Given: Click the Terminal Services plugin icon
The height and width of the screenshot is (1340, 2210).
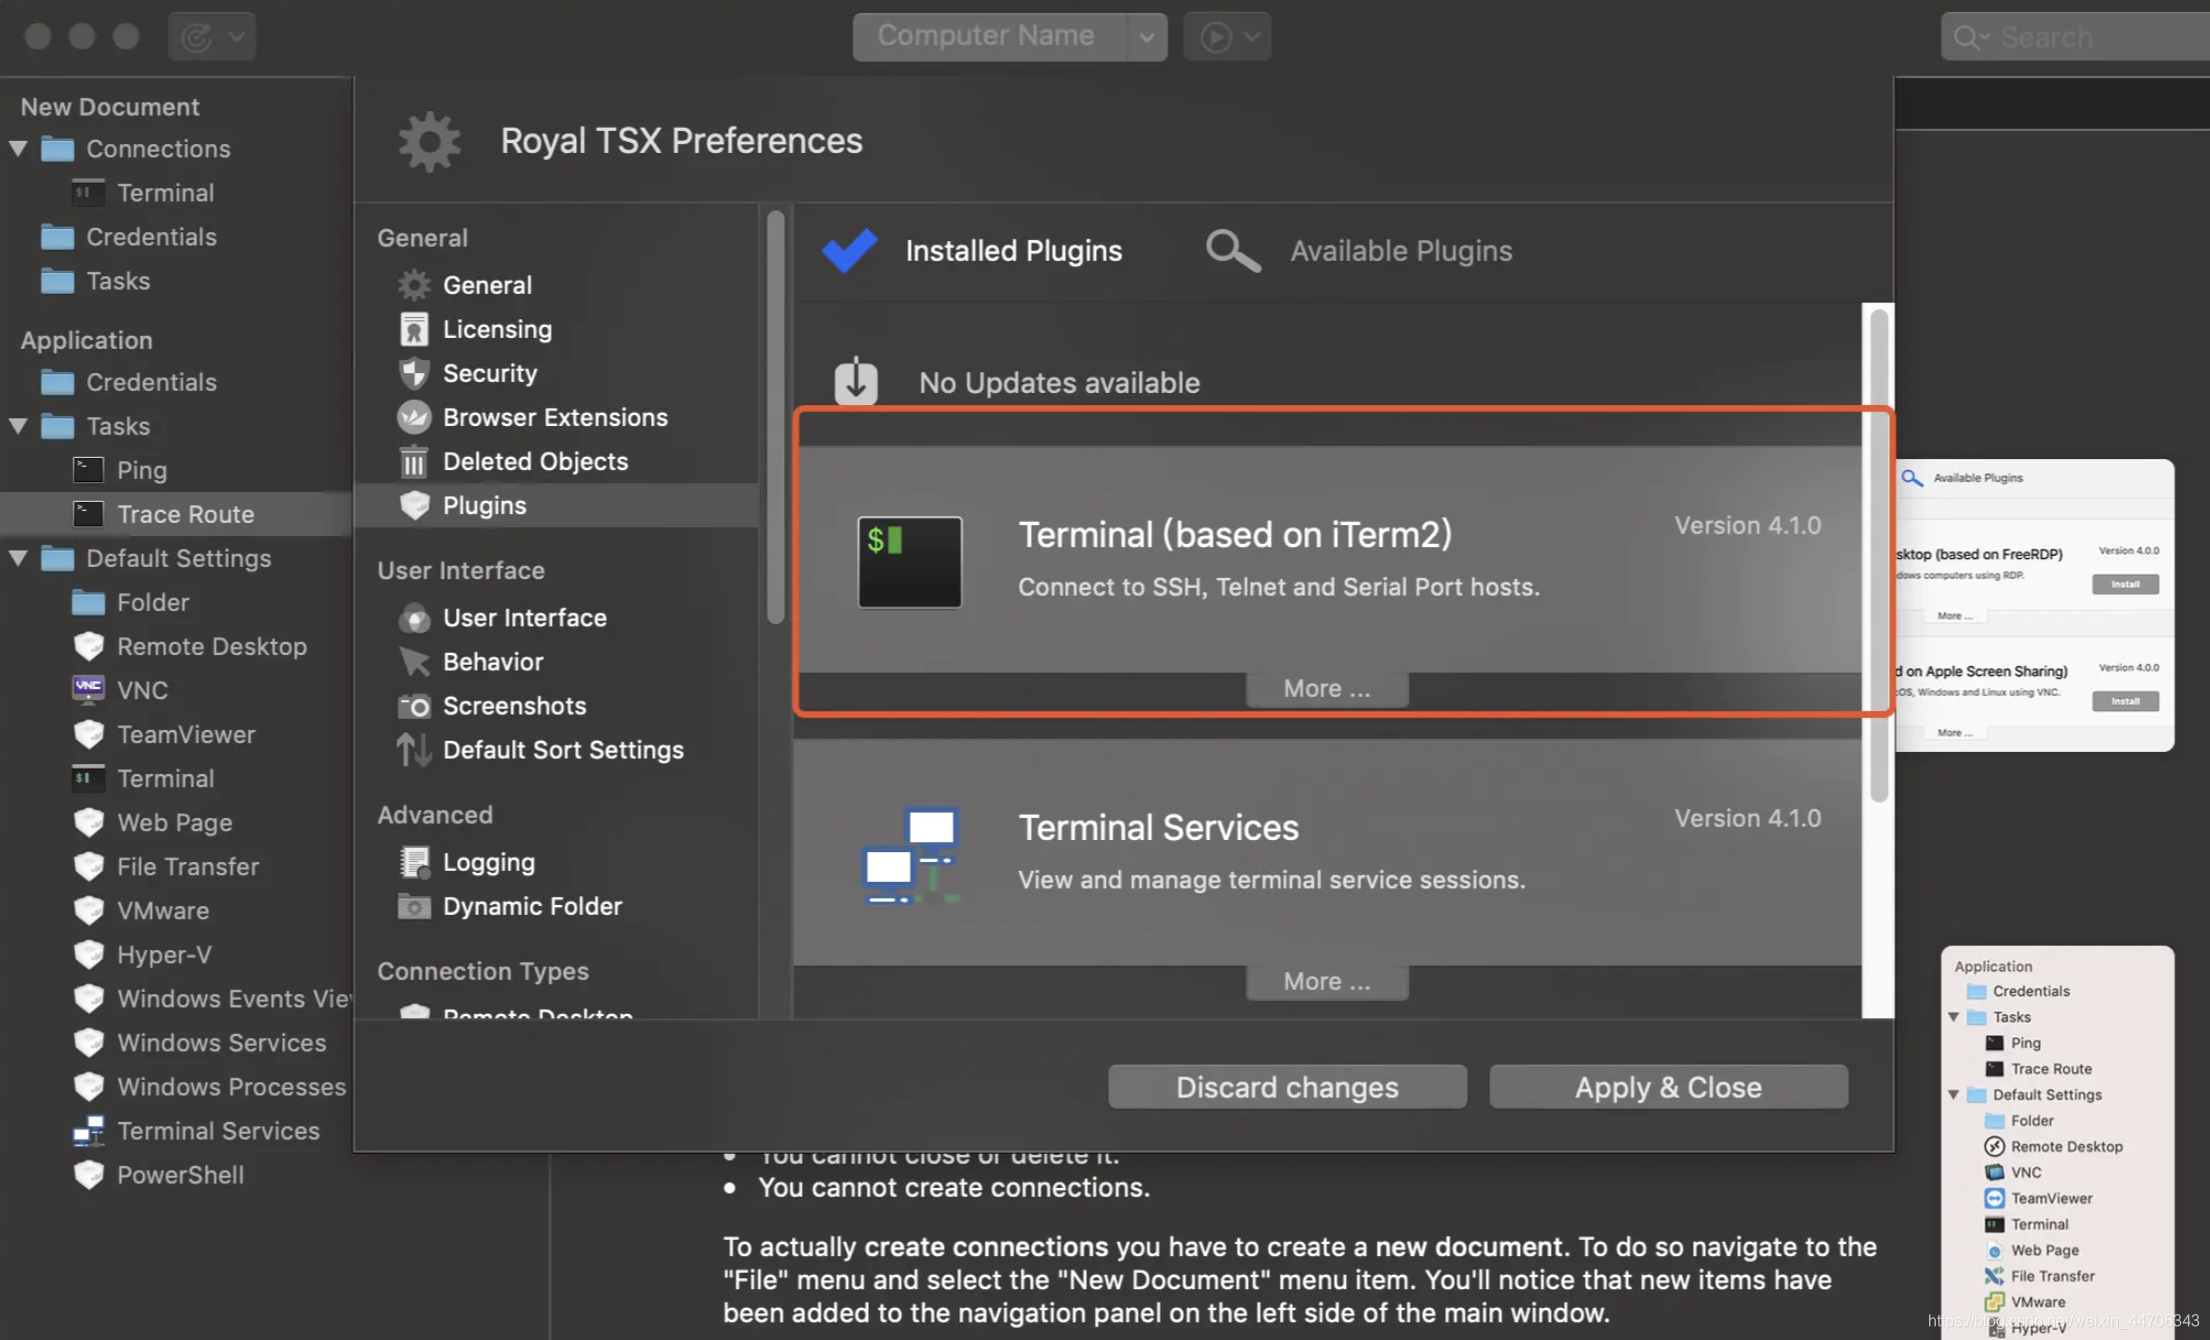Looking at the screenshot, I should [909, 855].
